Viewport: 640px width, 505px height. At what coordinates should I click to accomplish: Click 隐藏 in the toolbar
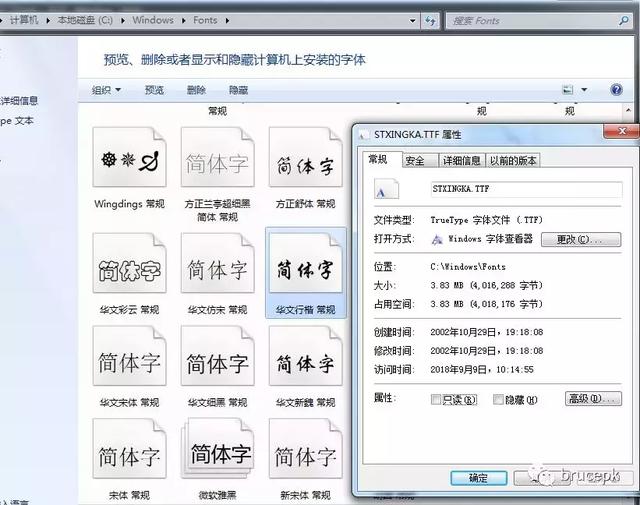238,90
